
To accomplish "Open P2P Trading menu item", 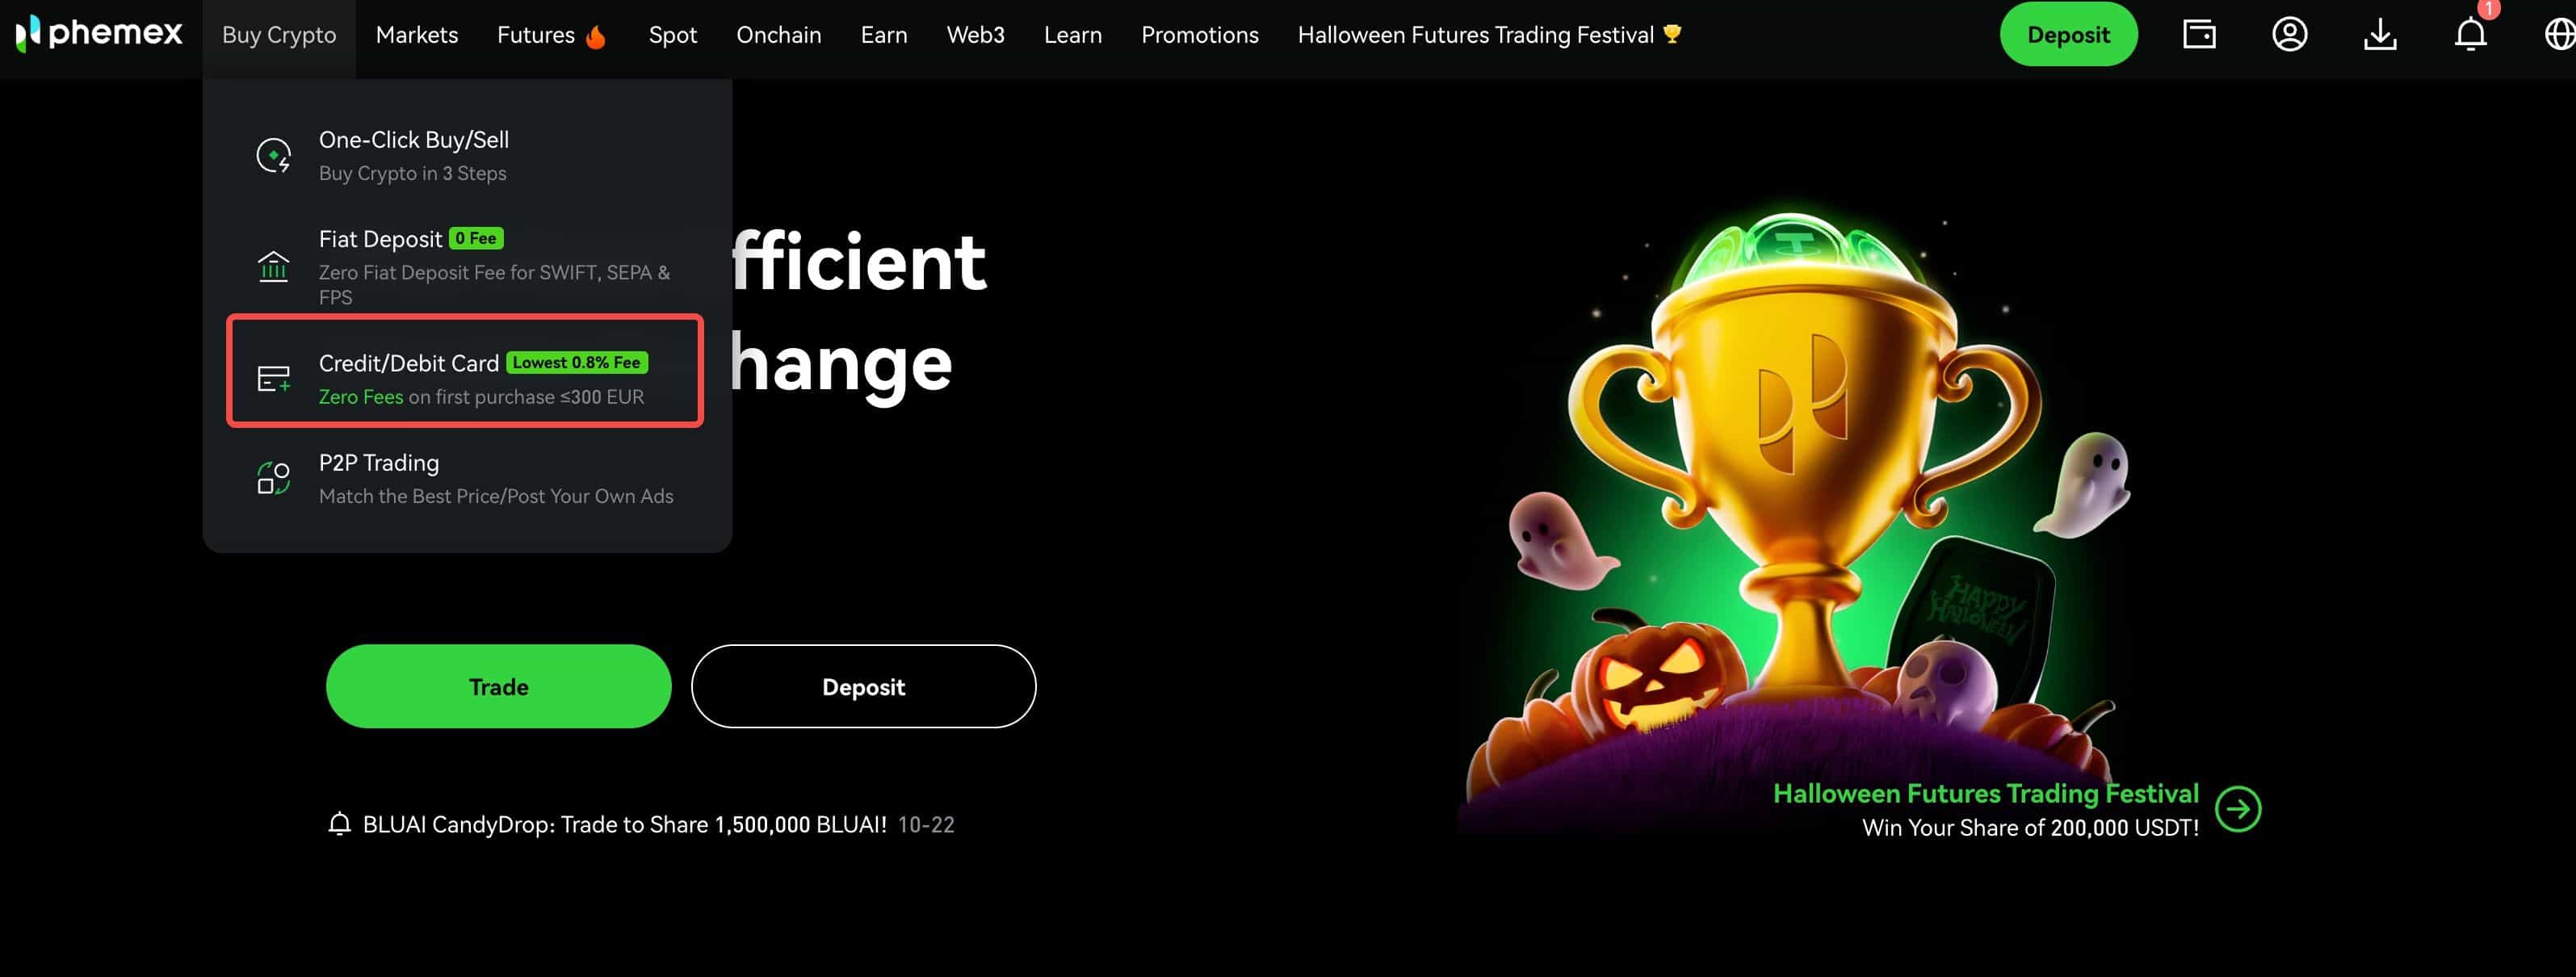I will point(466,479).
